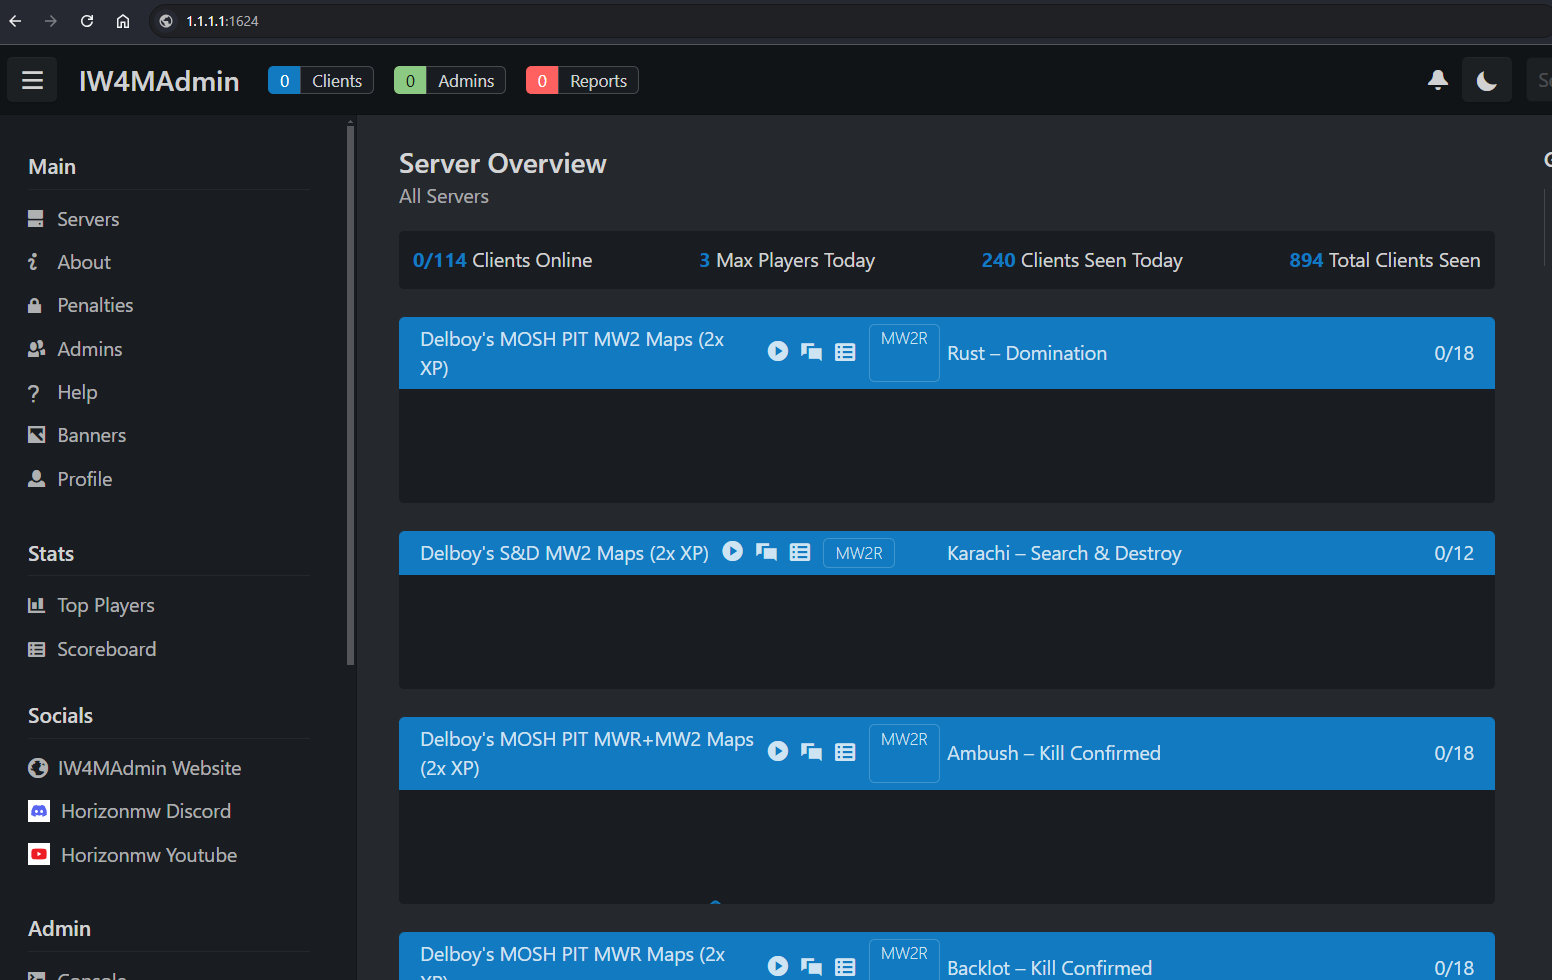This screenshot has width=1552, height=980.
Task: Open Horizonmw Discord link
Action: click(146, 811)
